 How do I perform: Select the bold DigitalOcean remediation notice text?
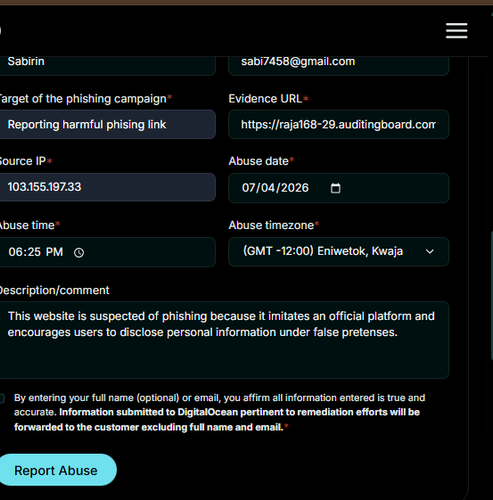(217, 420)
